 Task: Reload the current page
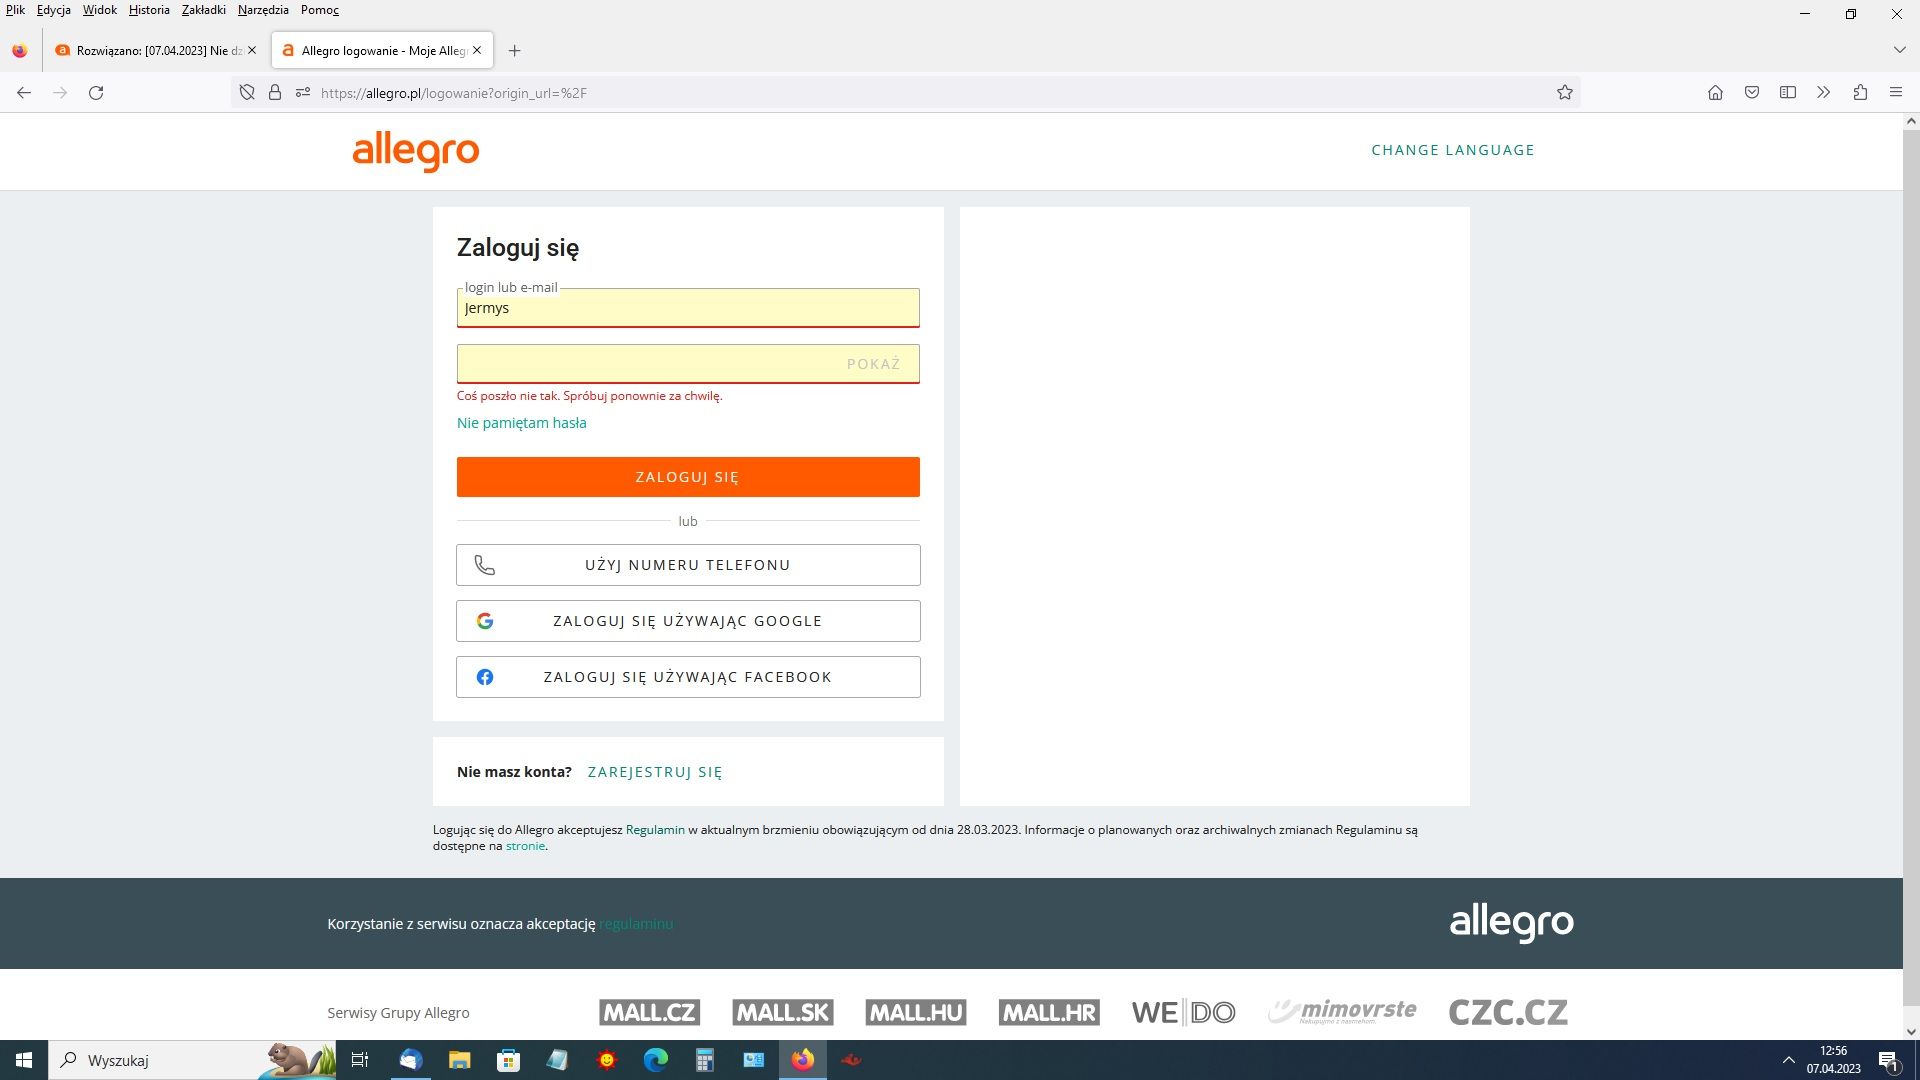pyautogui.click(x=96, y=93)
